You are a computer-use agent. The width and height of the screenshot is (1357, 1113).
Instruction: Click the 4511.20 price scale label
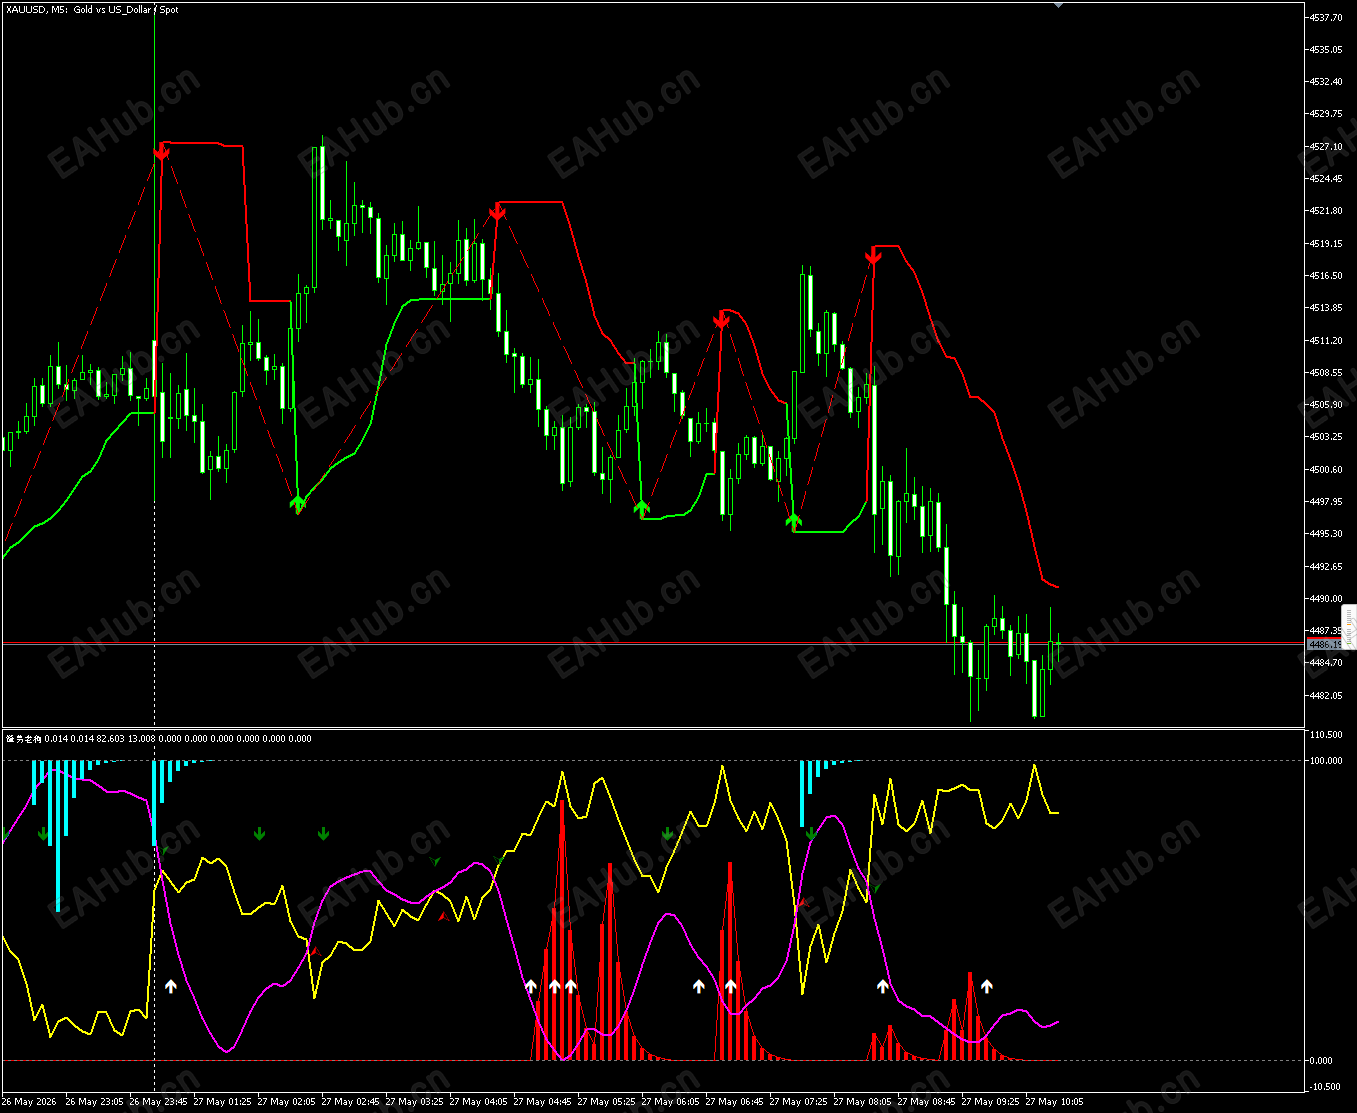pyautogui.click(x=1325, y=340)
